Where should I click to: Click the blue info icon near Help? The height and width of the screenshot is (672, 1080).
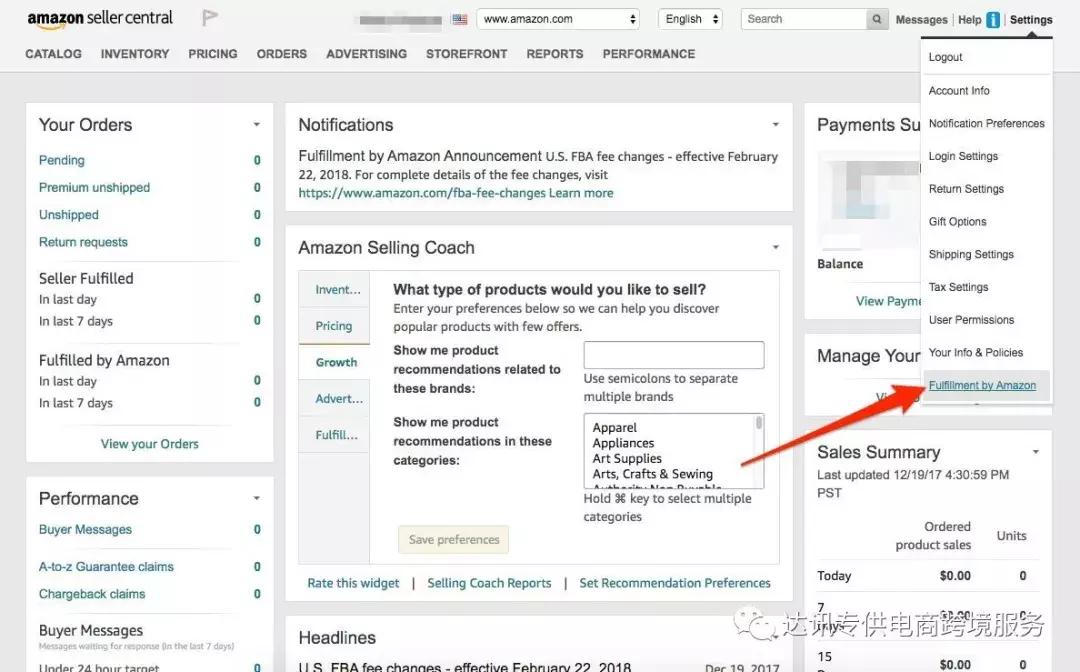click(x=993, y=20)
